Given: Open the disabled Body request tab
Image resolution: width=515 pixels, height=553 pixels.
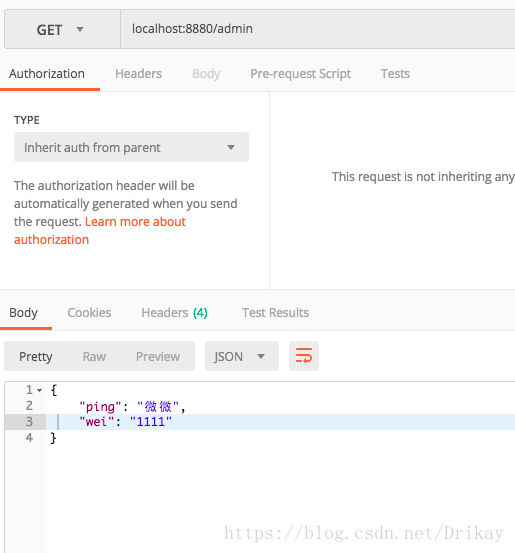Looking at the screenshot, I should [206, 74].
